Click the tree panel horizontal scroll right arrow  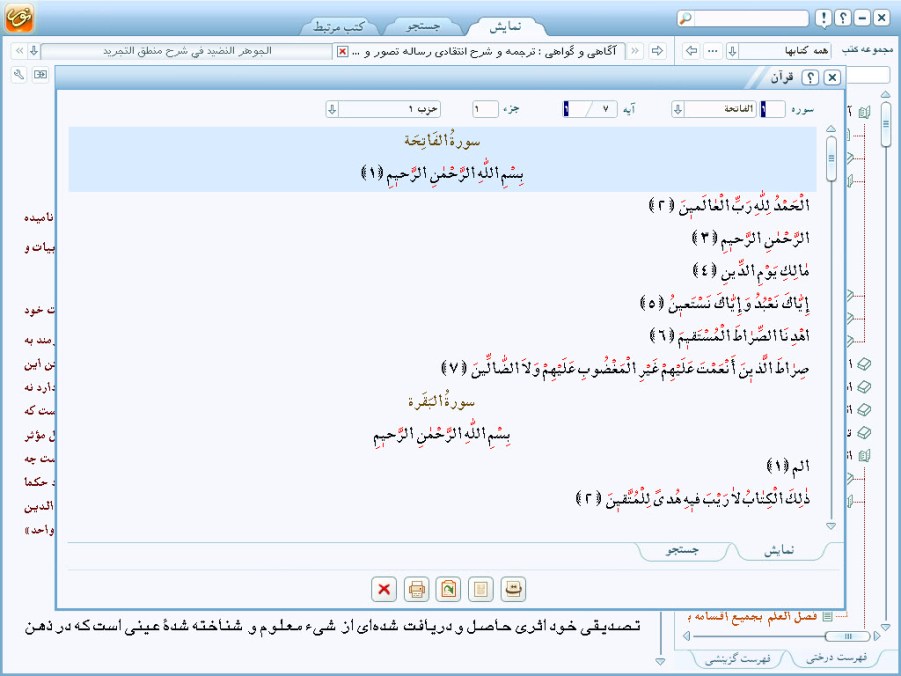(x=876, y=636)
